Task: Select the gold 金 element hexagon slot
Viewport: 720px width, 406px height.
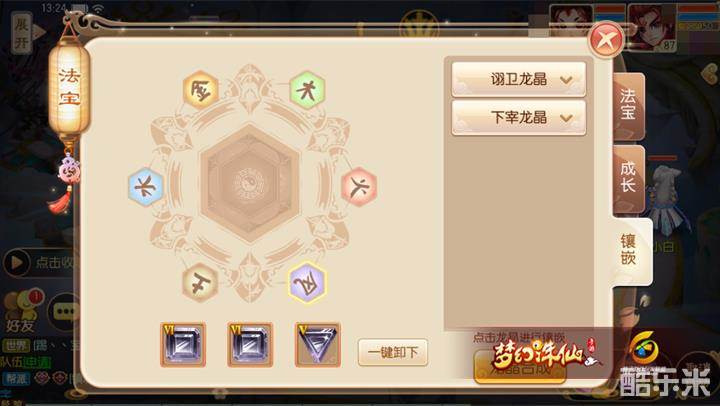Action: [x=201, y=89]
